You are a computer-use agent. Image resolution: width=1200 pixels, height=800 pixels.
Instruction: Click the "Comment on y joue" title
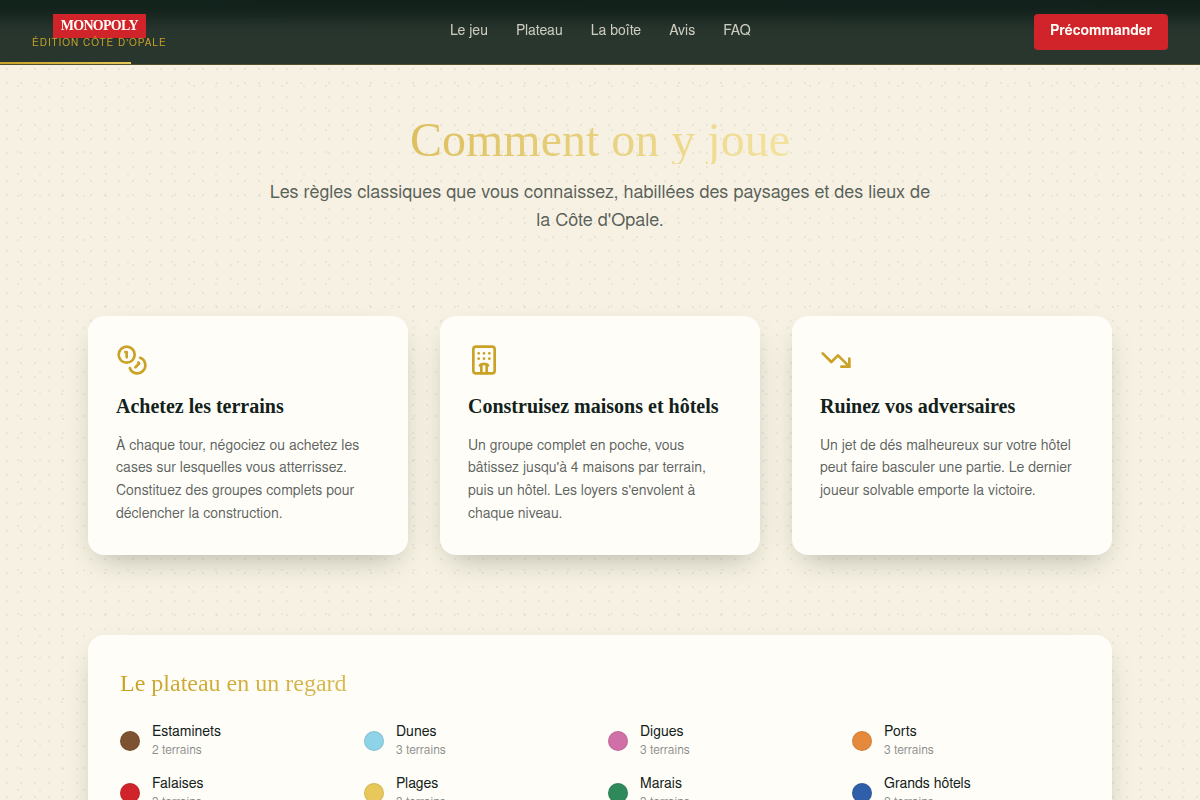pos(600,140)
